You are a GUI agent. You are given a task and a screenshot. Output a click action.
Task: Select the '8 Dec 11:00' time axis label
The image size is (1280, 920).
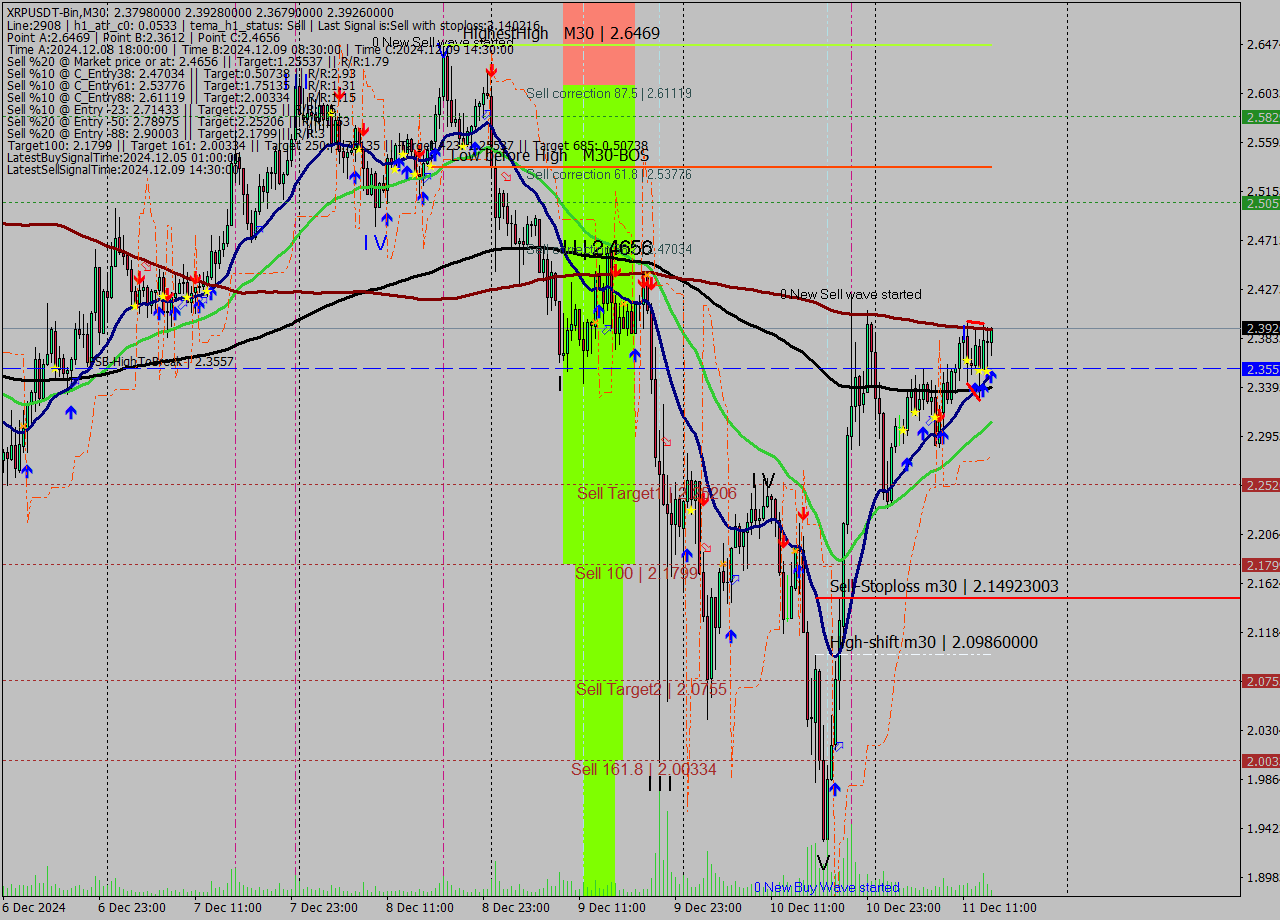click(420, 908)
